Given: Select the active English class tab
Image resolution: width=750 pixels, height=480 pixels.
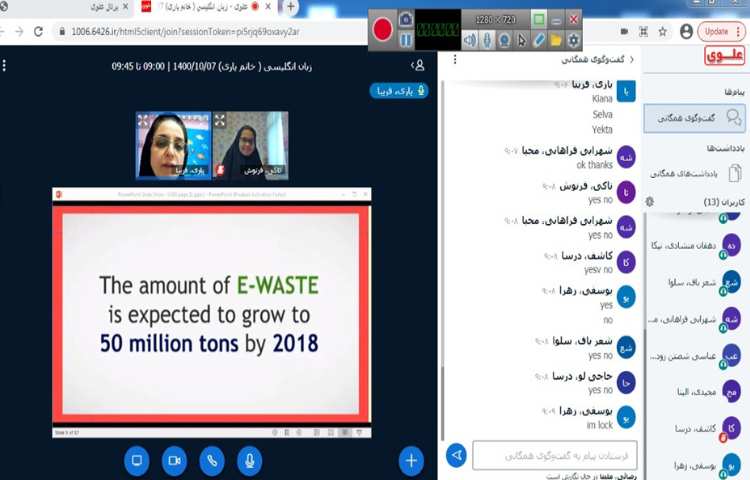Looking at the screenshot, I should pyautogui.click(x=206, y=7).
